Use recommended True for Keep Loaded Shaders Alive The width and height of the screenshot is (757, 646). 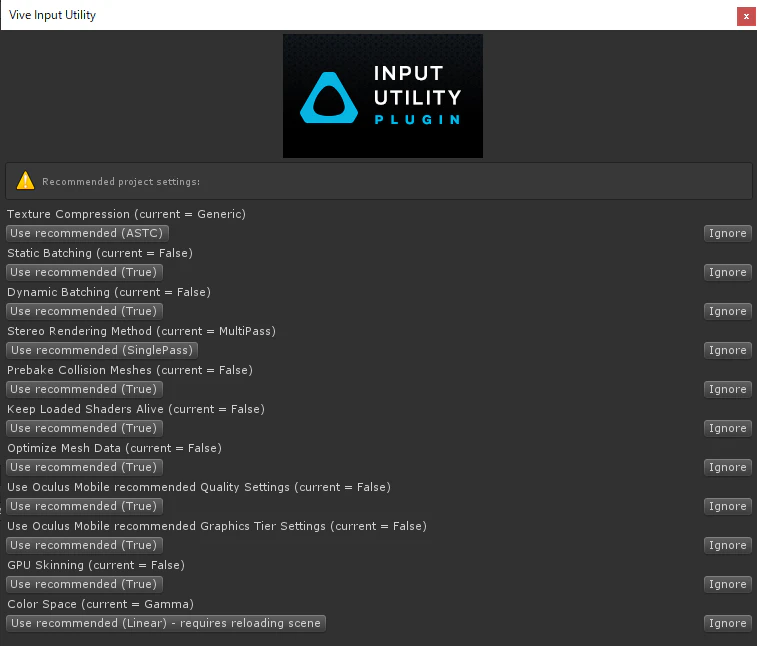[84, 428]
